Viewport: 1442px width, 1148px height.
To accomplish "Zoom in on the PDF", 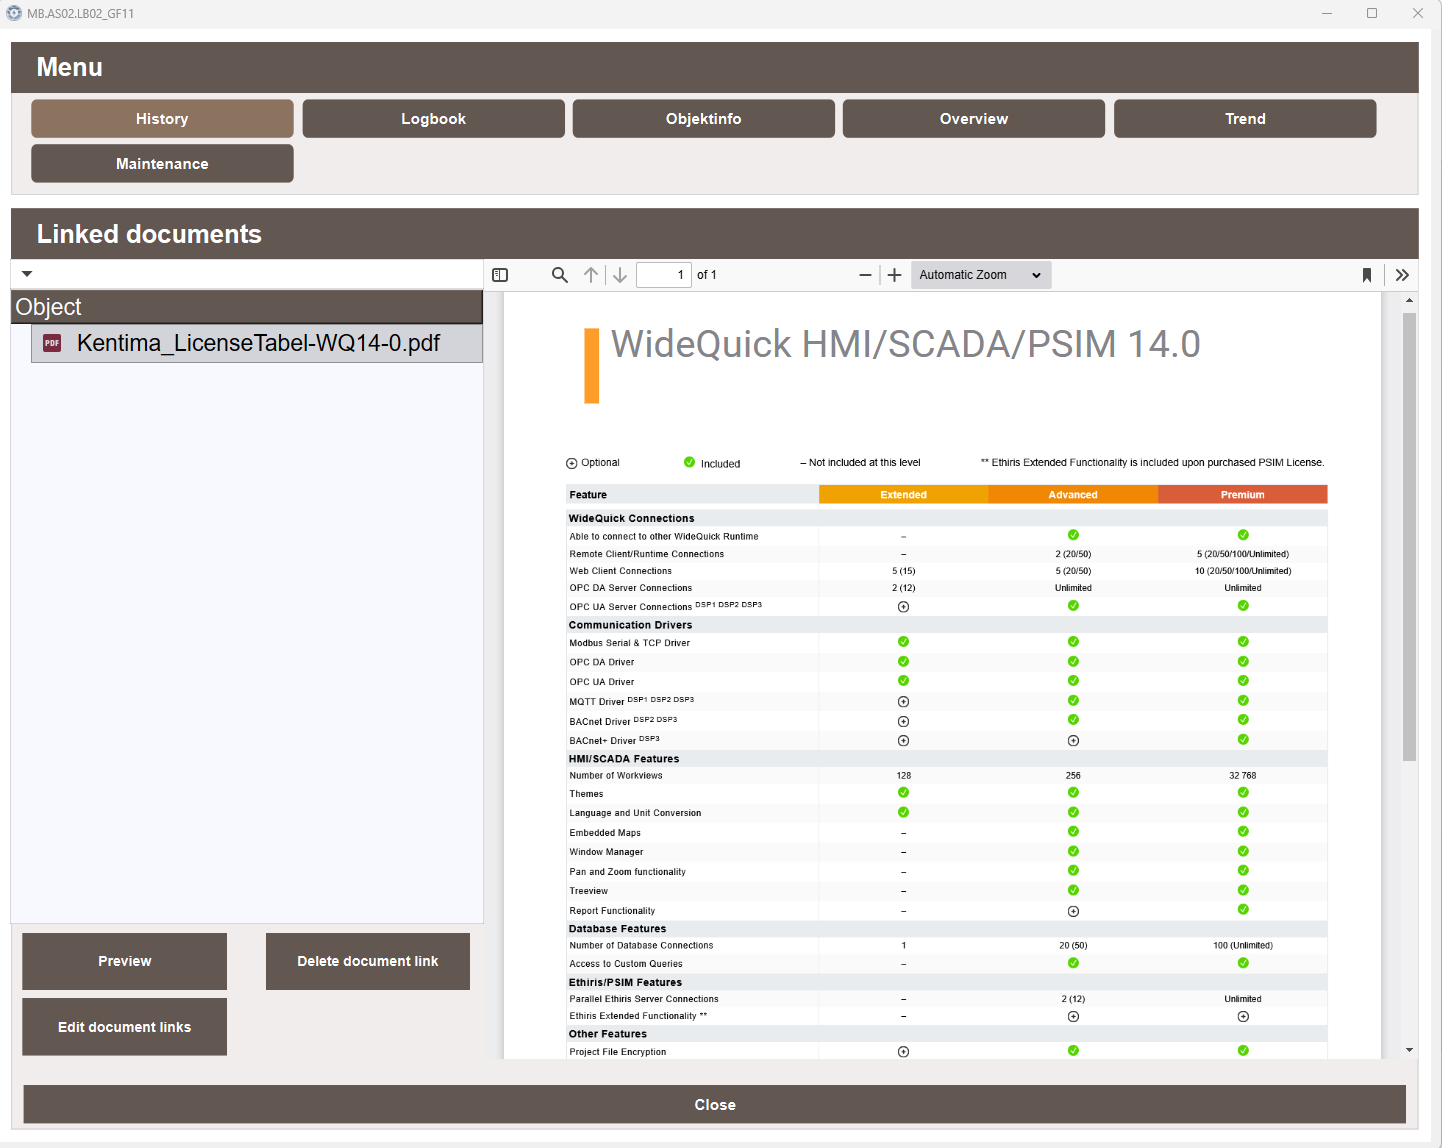I will coord(895,275).
